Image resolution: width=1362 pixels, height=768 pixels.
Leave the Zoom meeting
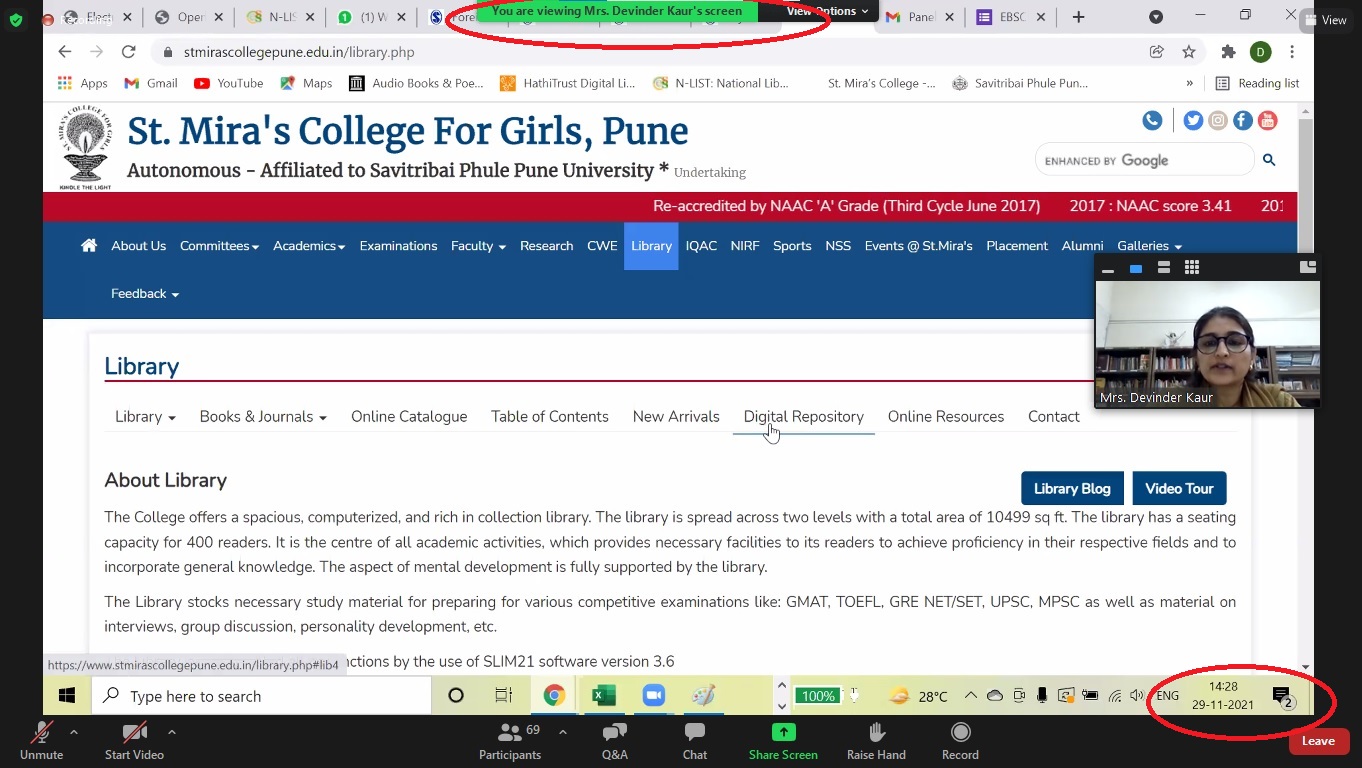point(1318,741)
